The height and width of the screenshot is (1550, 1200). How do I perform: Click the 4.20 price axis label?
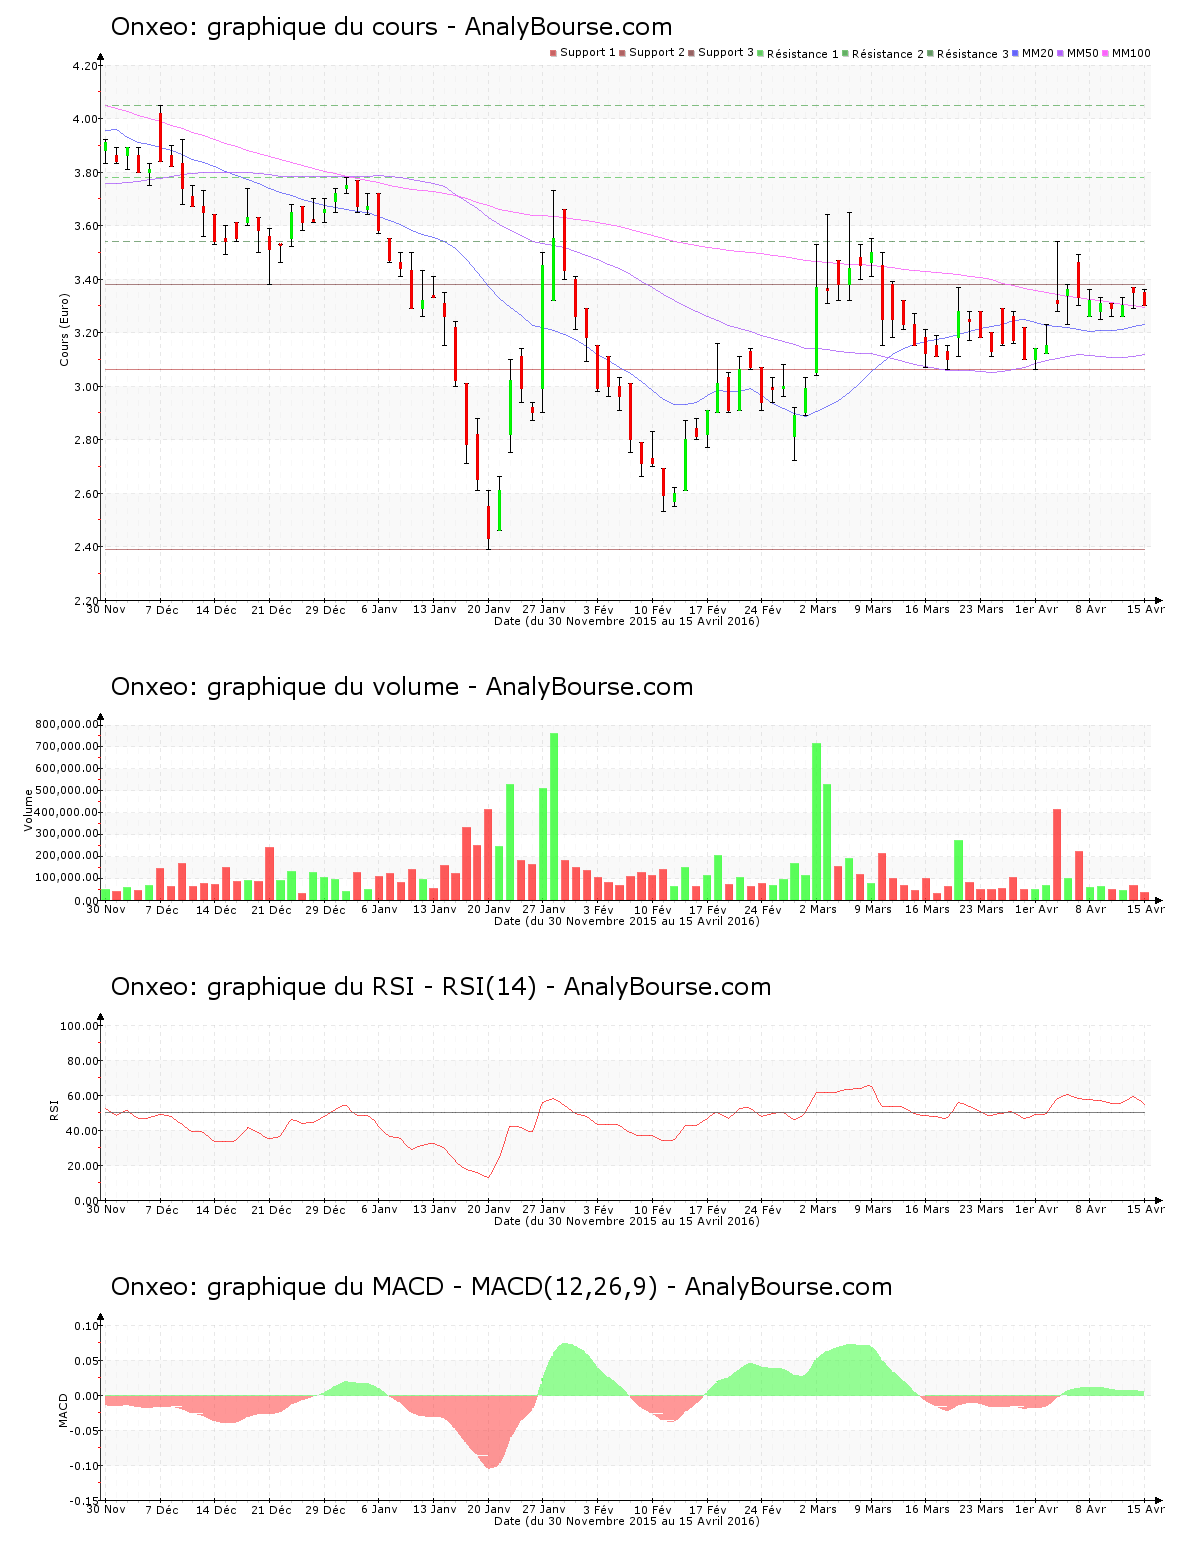point(86,66)
